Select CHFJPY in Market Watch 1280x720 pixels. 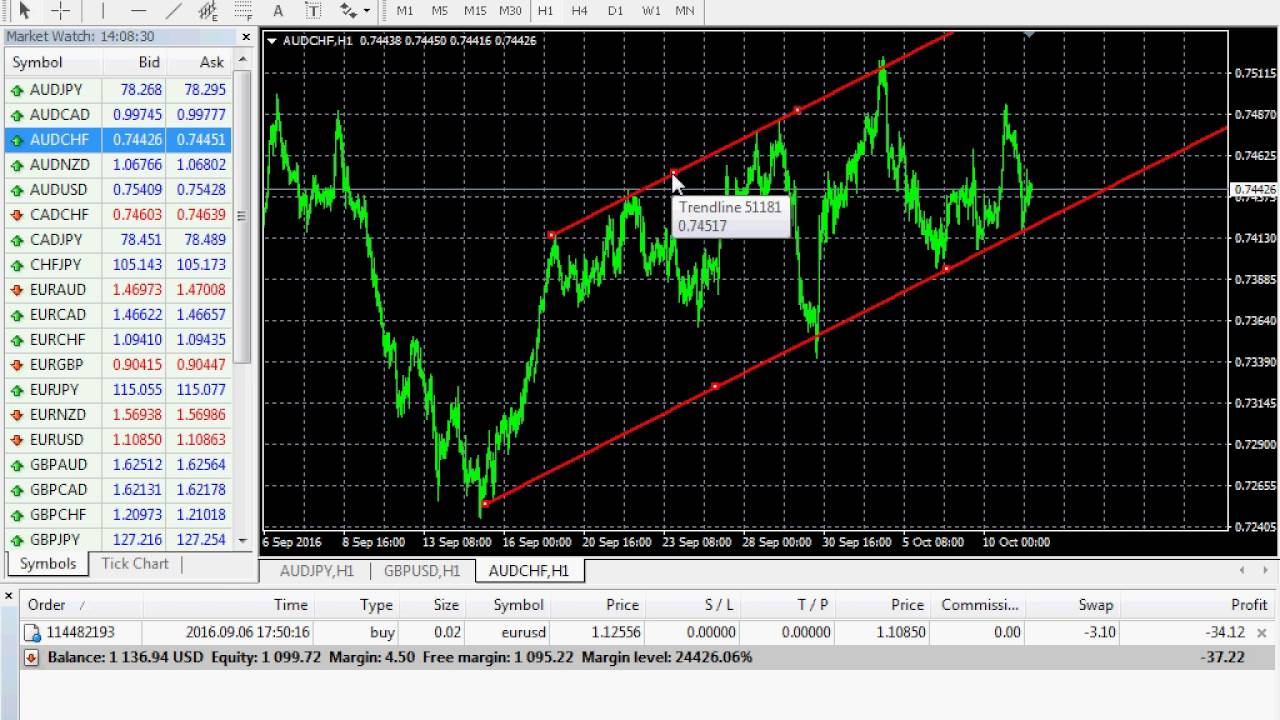click(118, 265)
